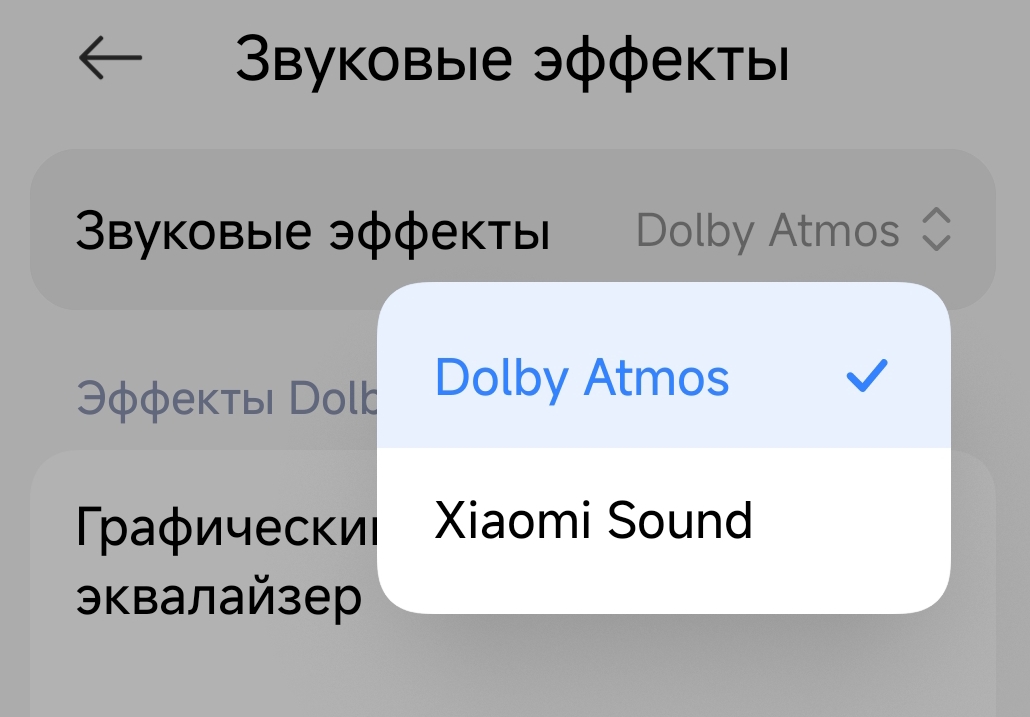This screenshot has height=717, width=1030.
Task: Click the Звуковые эффекты row label
Action: [313, 231]
